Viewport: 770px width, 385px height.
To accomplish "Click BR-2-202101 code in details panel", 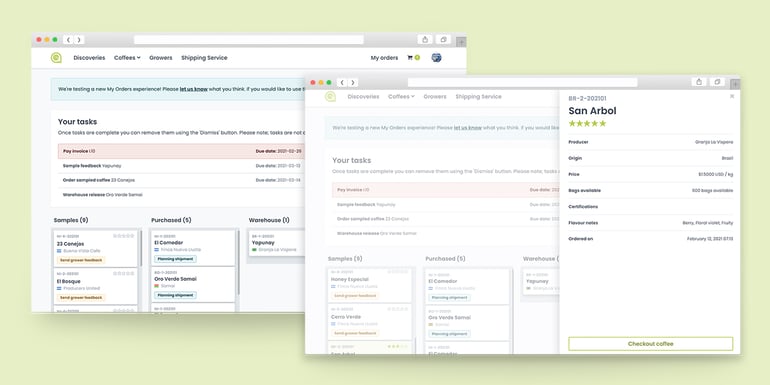I will (587, 99).
